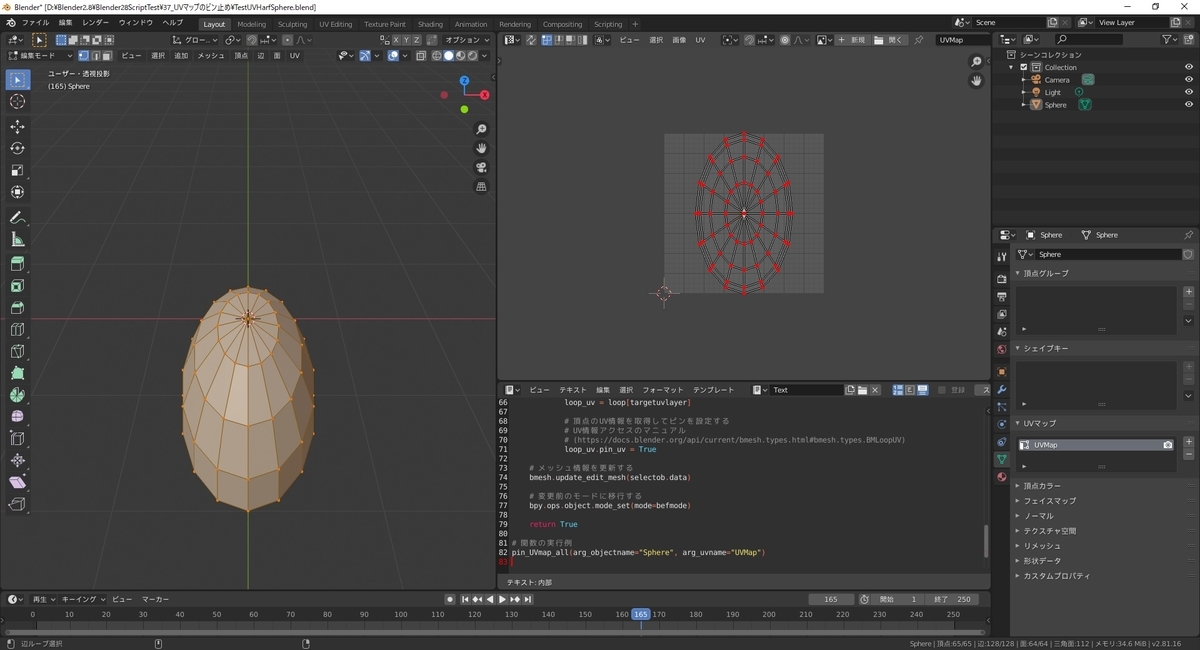Screen dimensions: 1200x650
Task: Switch to the Scripting workspace tab
Action: (x=608, y=24)
